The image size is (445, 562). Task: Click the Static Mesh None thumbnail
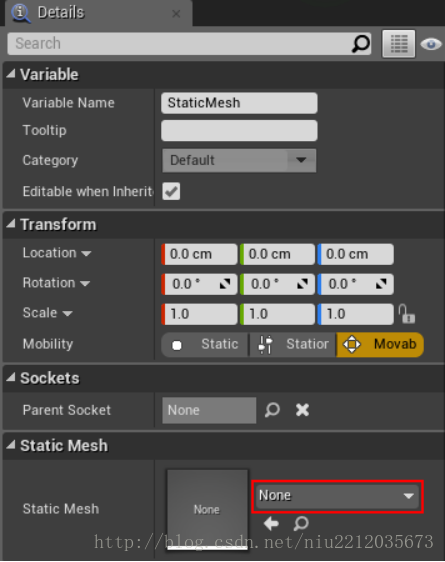[x=207, y=509]
